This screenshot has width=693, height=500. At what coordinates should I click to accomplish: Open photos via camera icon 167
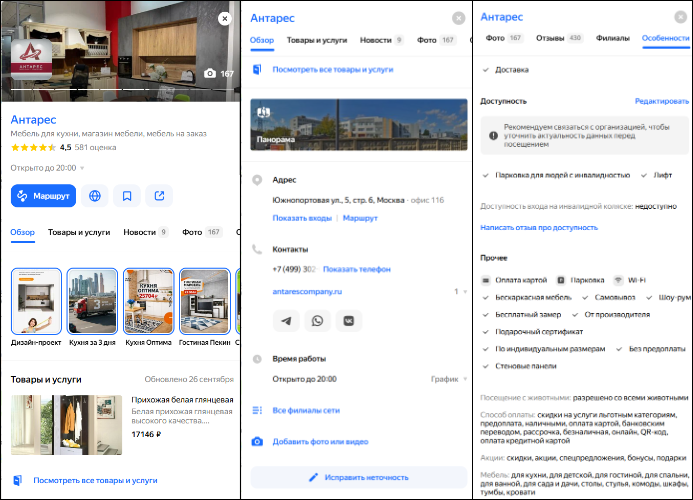(x=218, y=73)
